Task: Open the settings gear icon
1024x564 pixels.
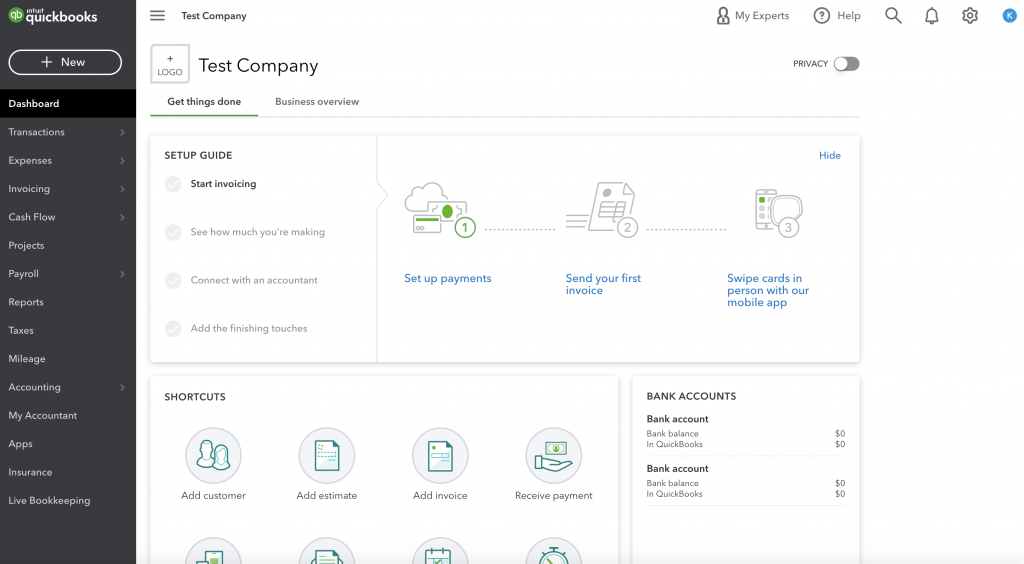Action: point(970,16)
